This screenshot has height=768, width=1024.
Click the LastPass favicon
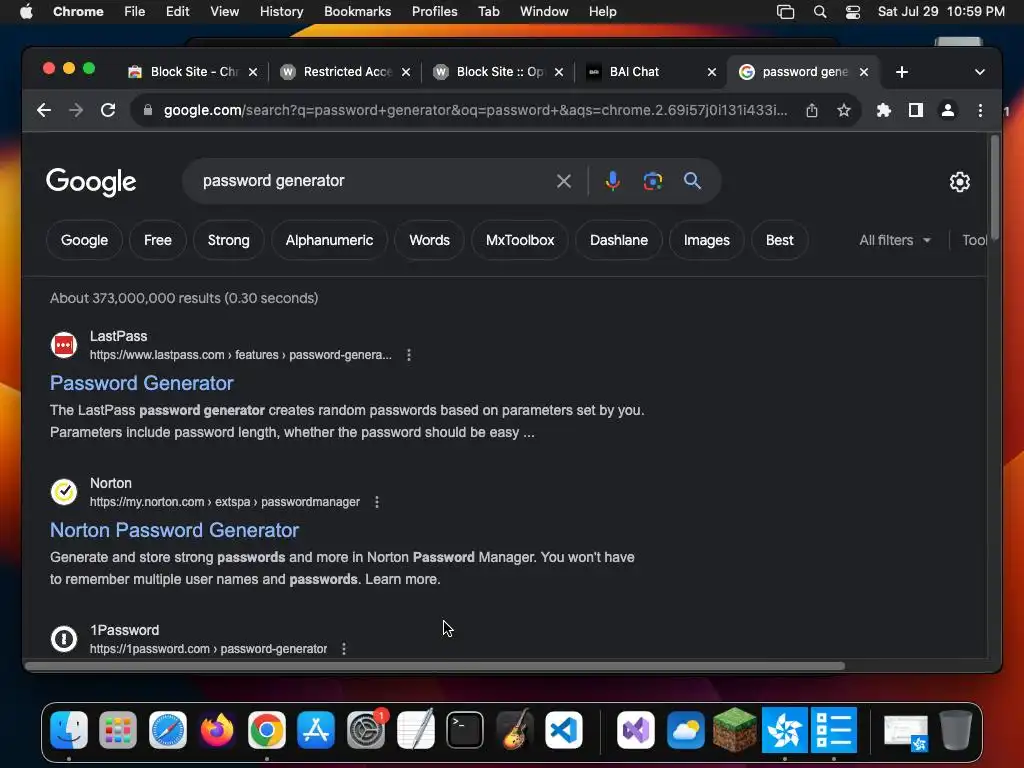[x=64, y=345]
